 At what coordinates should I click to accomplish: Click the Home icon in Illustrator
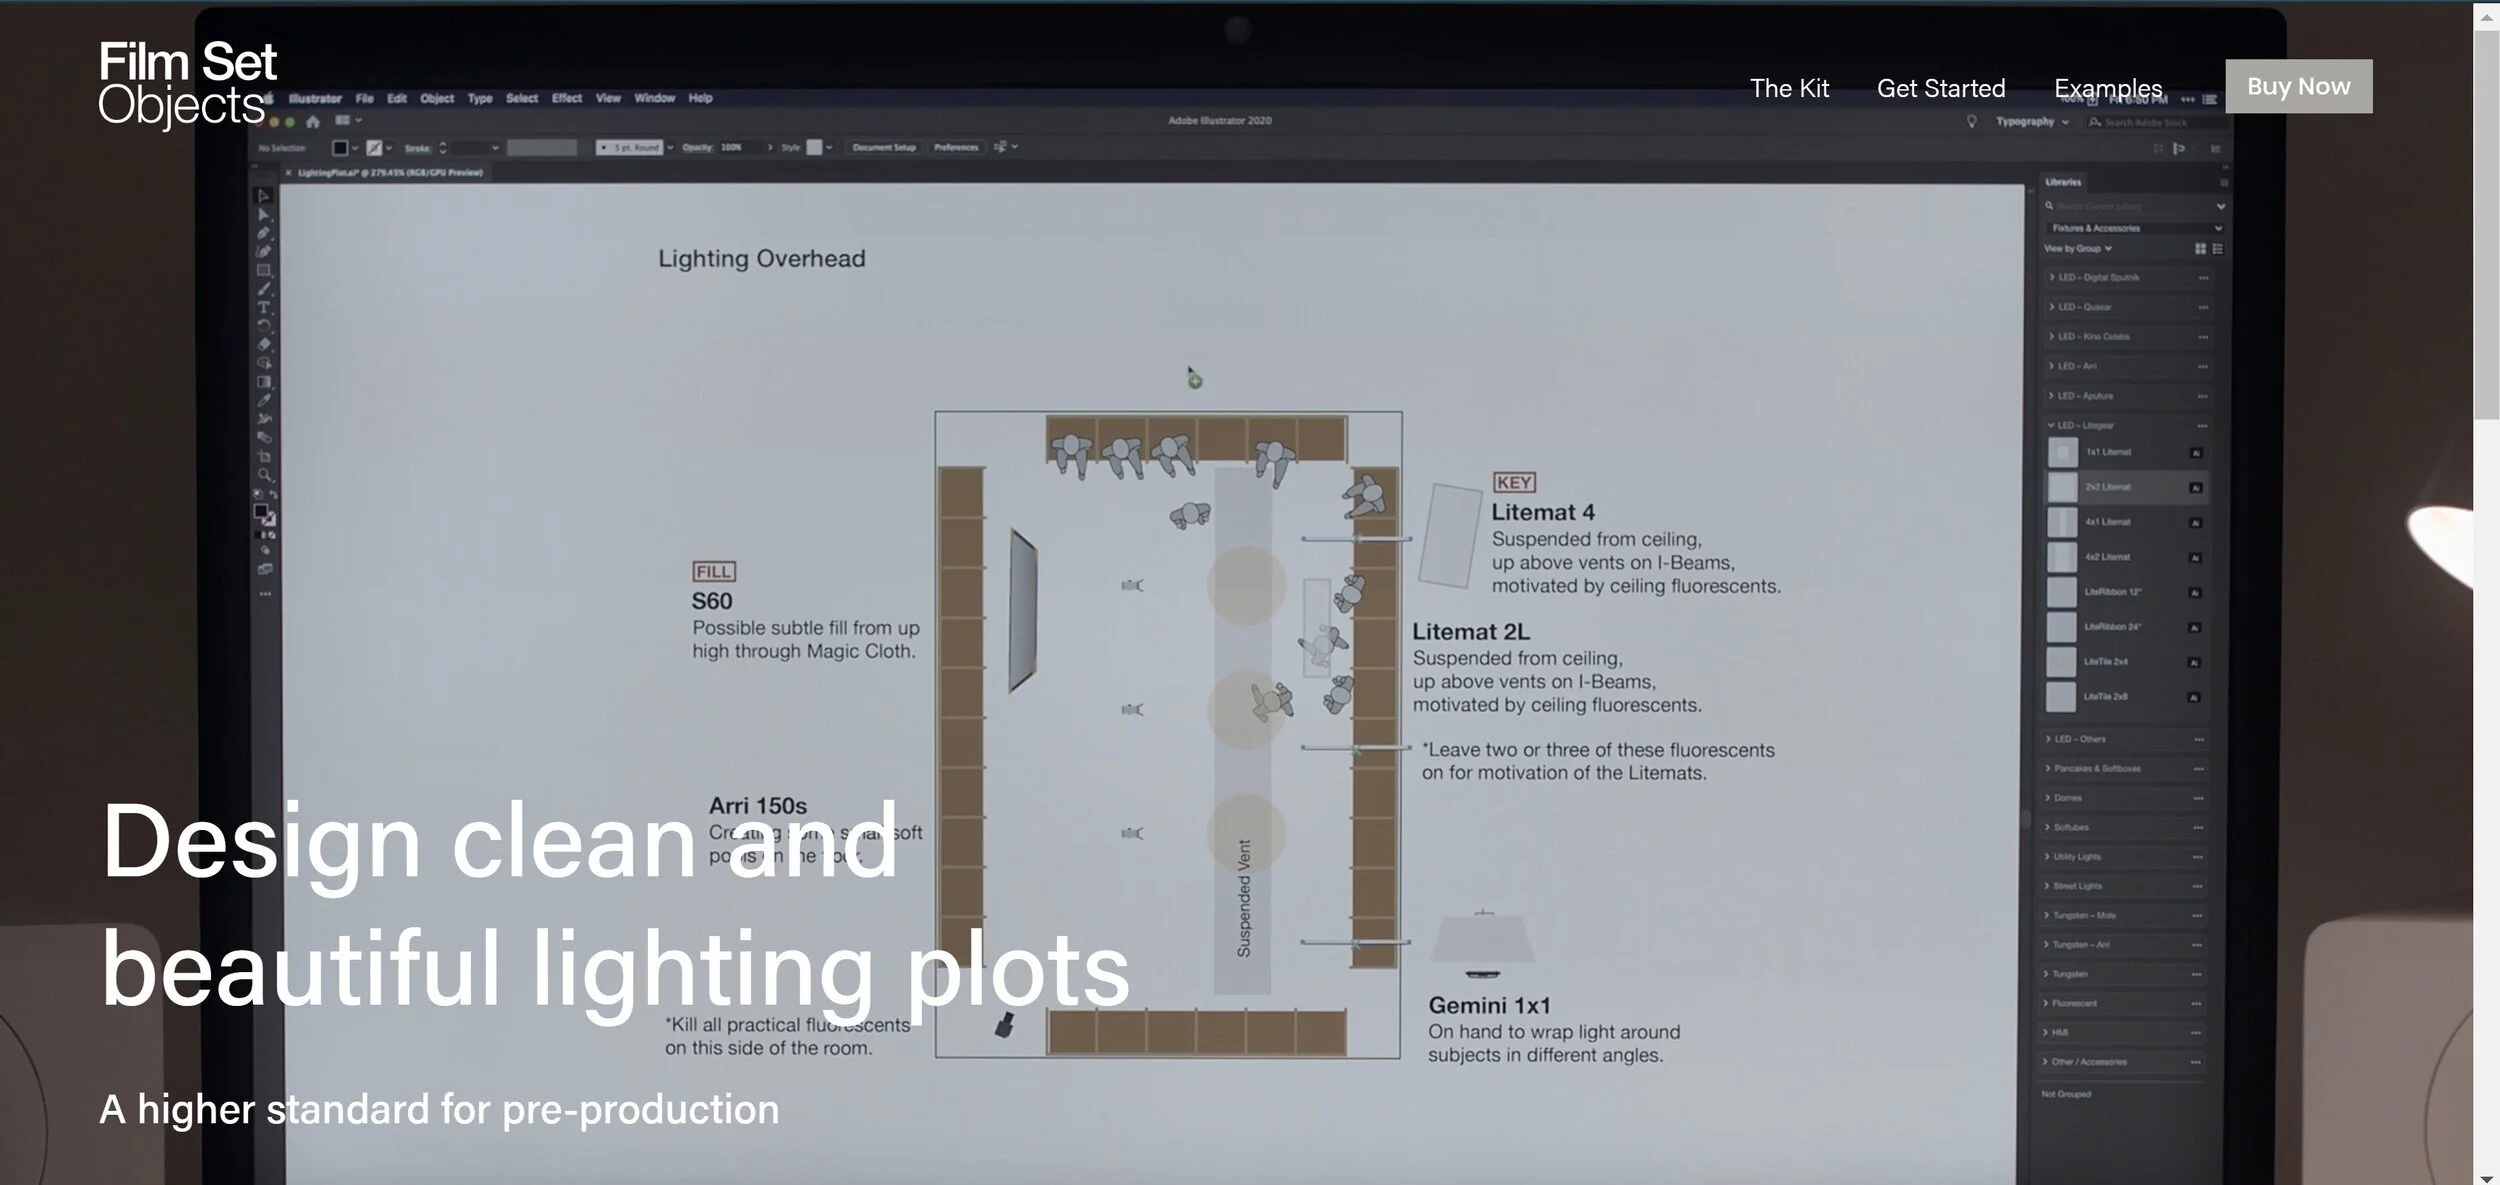coord(313,121)
